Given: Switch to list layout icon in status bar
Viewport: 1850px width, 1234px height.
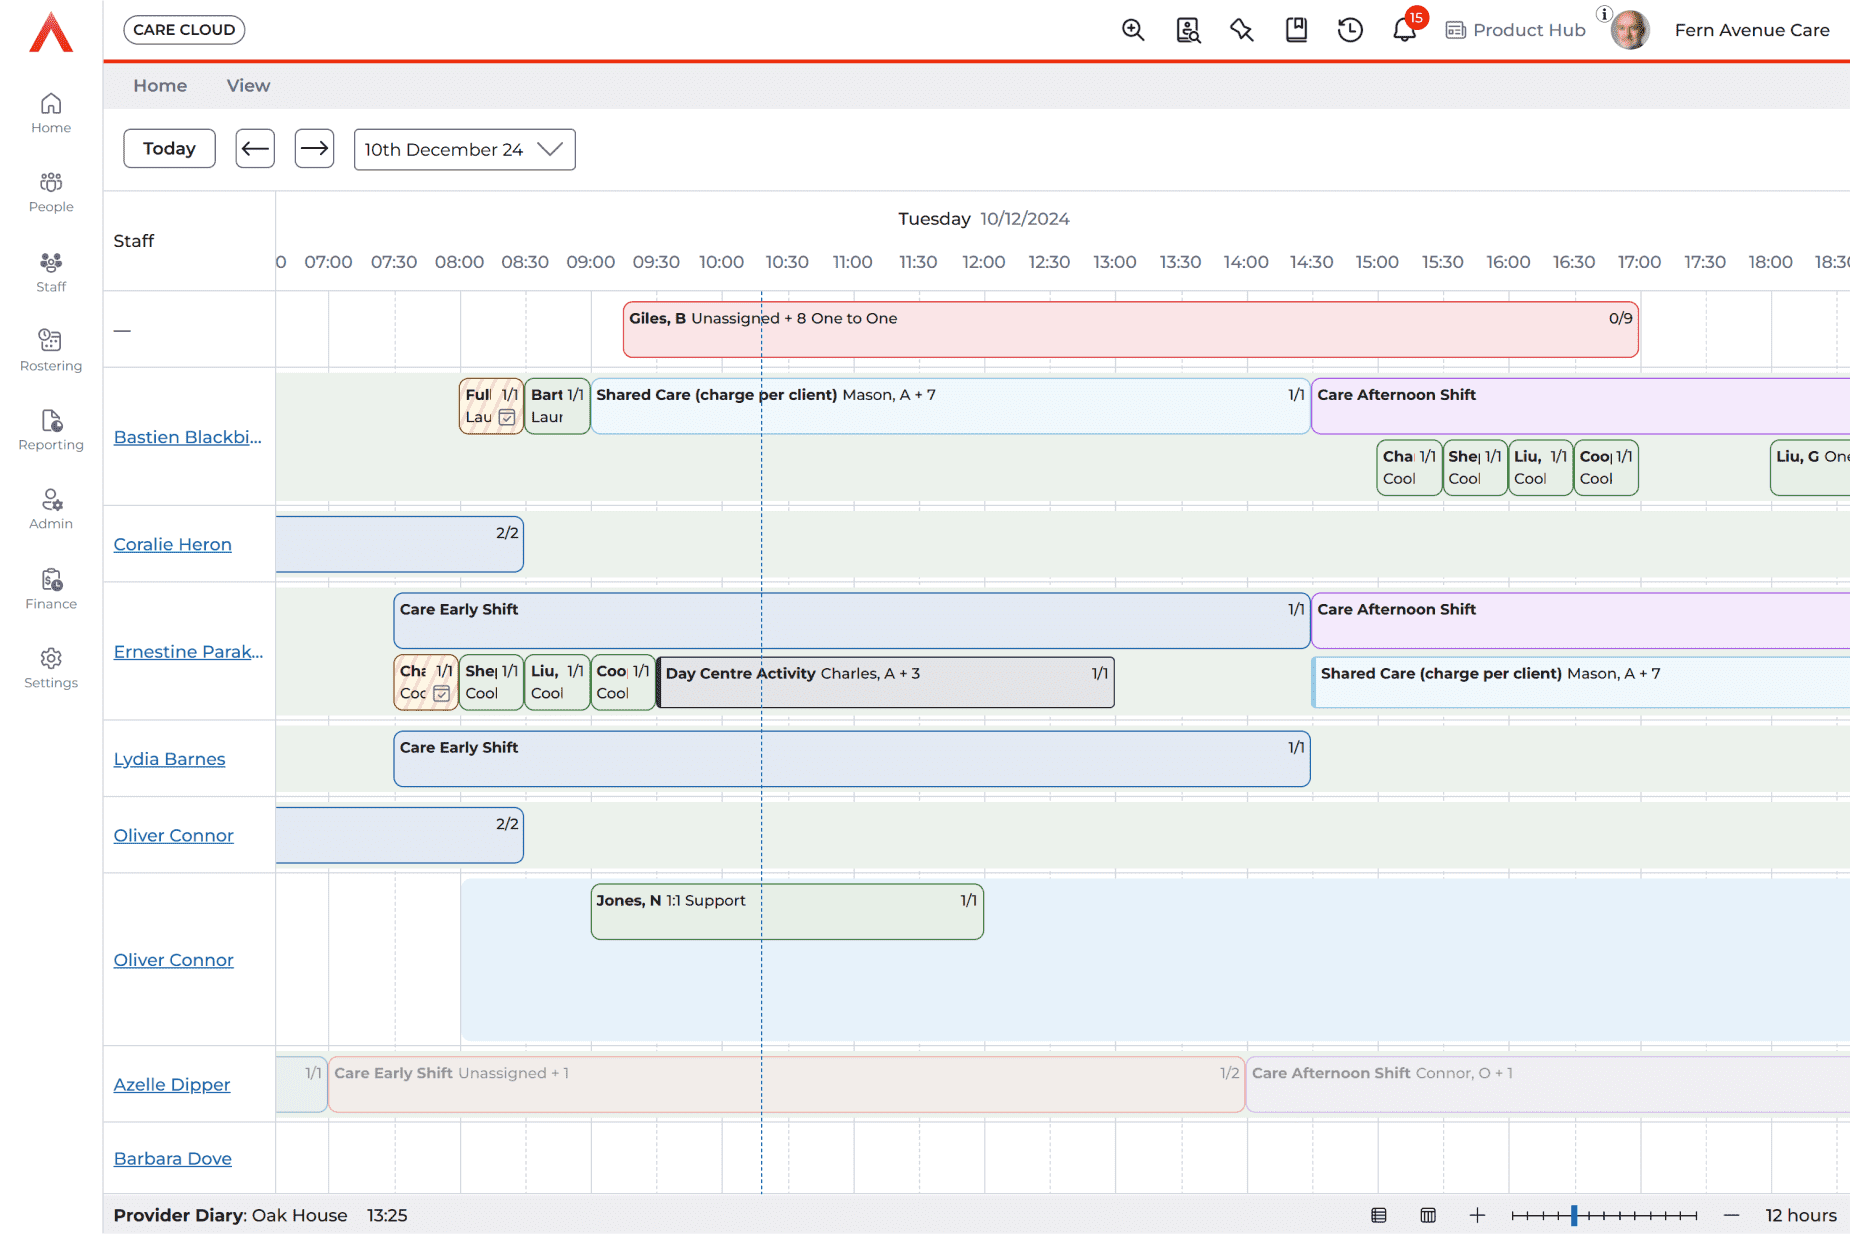Looking at the screenshot, I should 1379,1215.
